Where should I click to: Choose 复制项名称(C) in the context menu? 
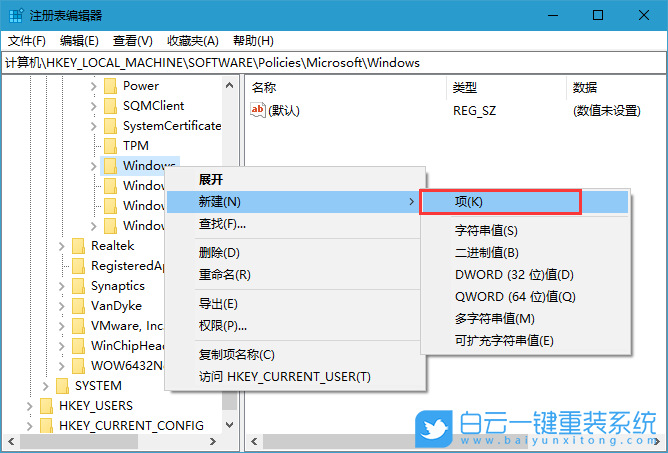(x=296, y=355)
